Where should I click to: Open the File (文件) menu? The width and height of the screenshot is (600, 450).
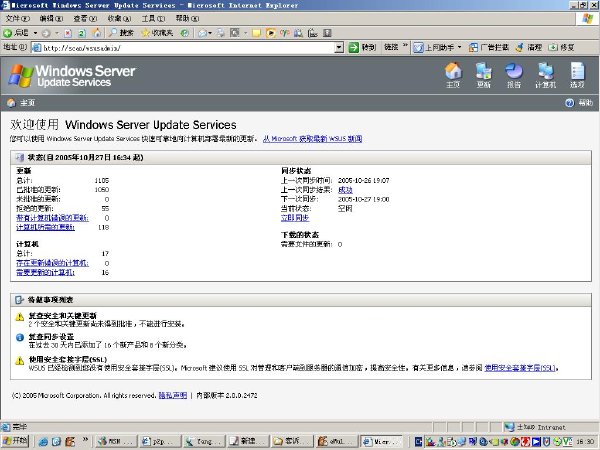tap(17, 18)
